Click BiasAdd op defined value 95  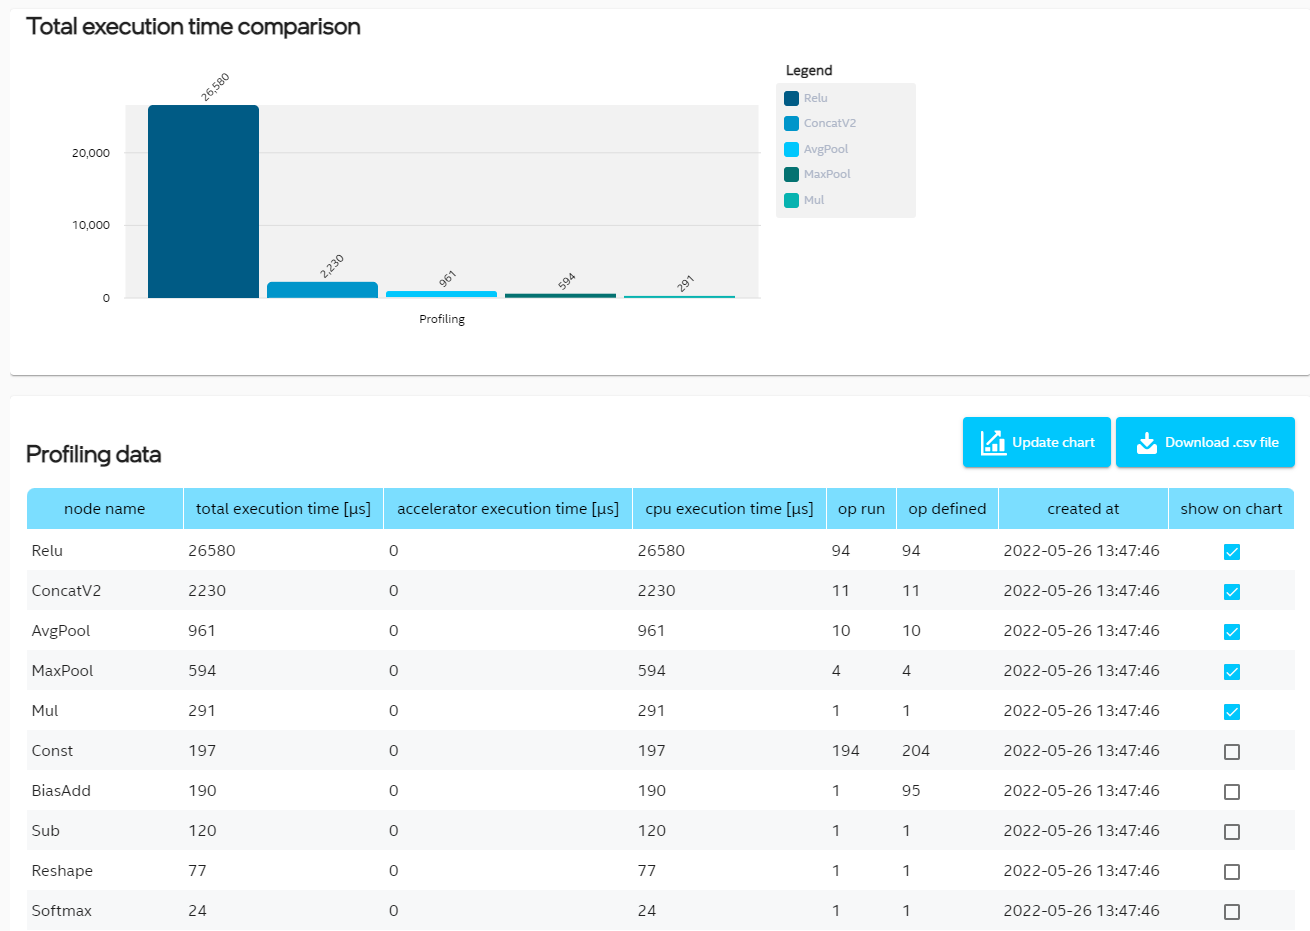pos(911,790)
